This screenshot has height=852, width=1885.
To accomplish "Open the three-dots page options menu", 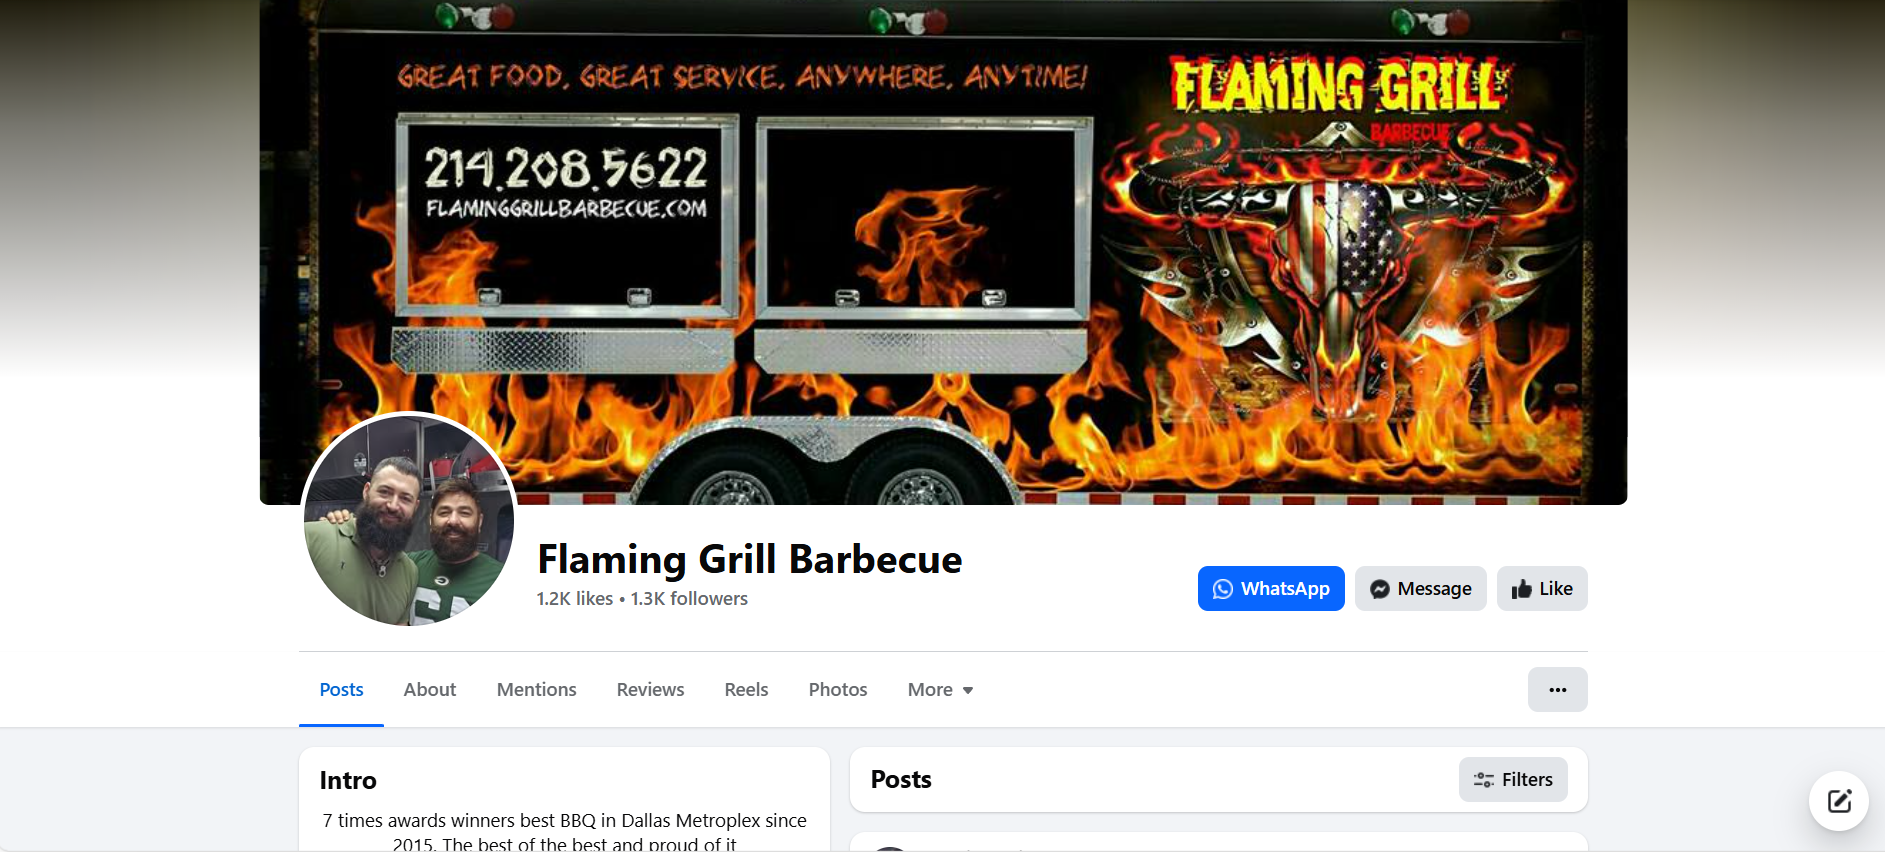I will (1557, 690).
